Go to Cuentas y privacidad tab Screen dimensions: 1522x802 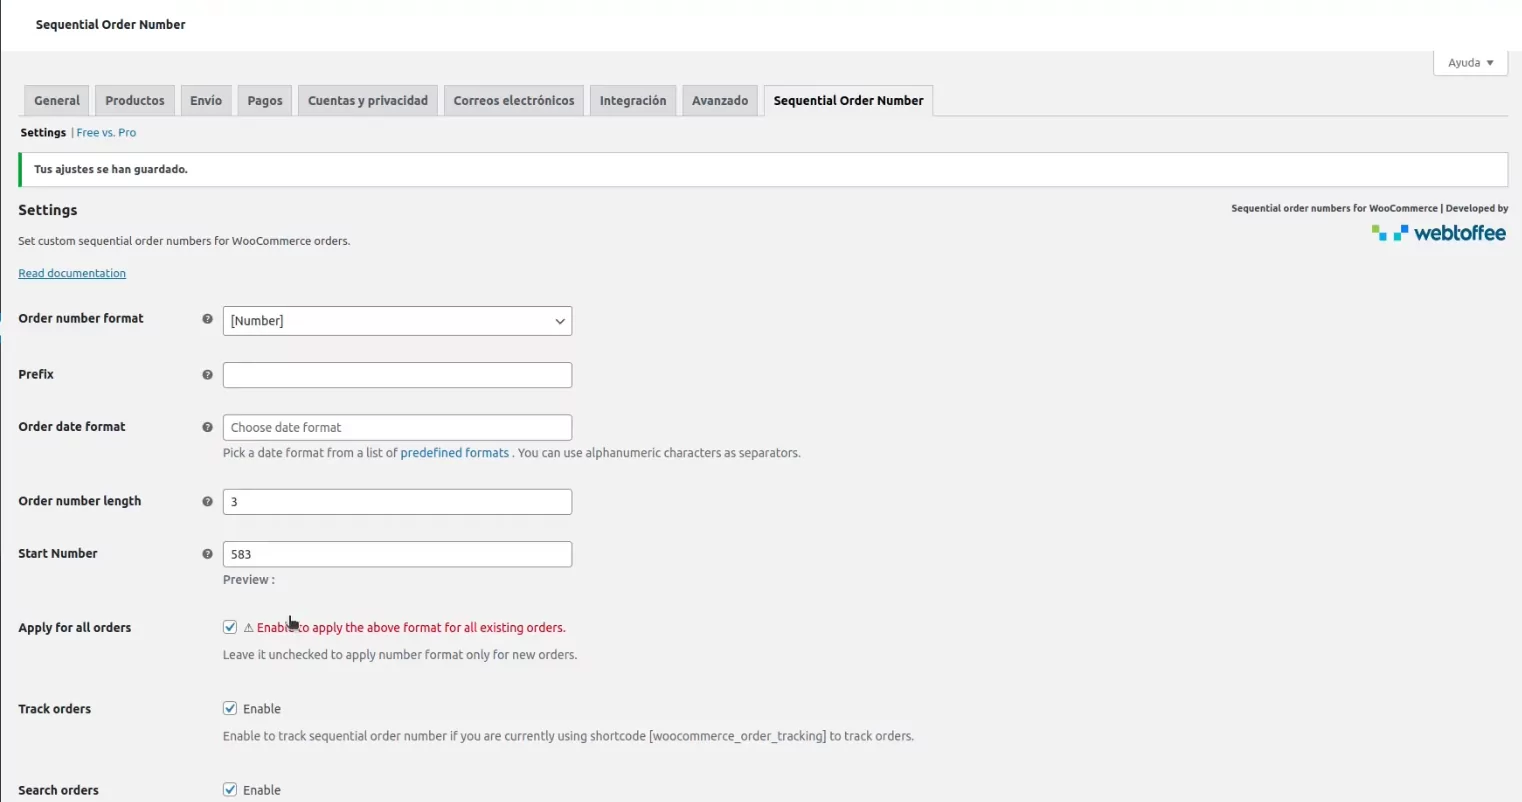click(x=368, y=101)
